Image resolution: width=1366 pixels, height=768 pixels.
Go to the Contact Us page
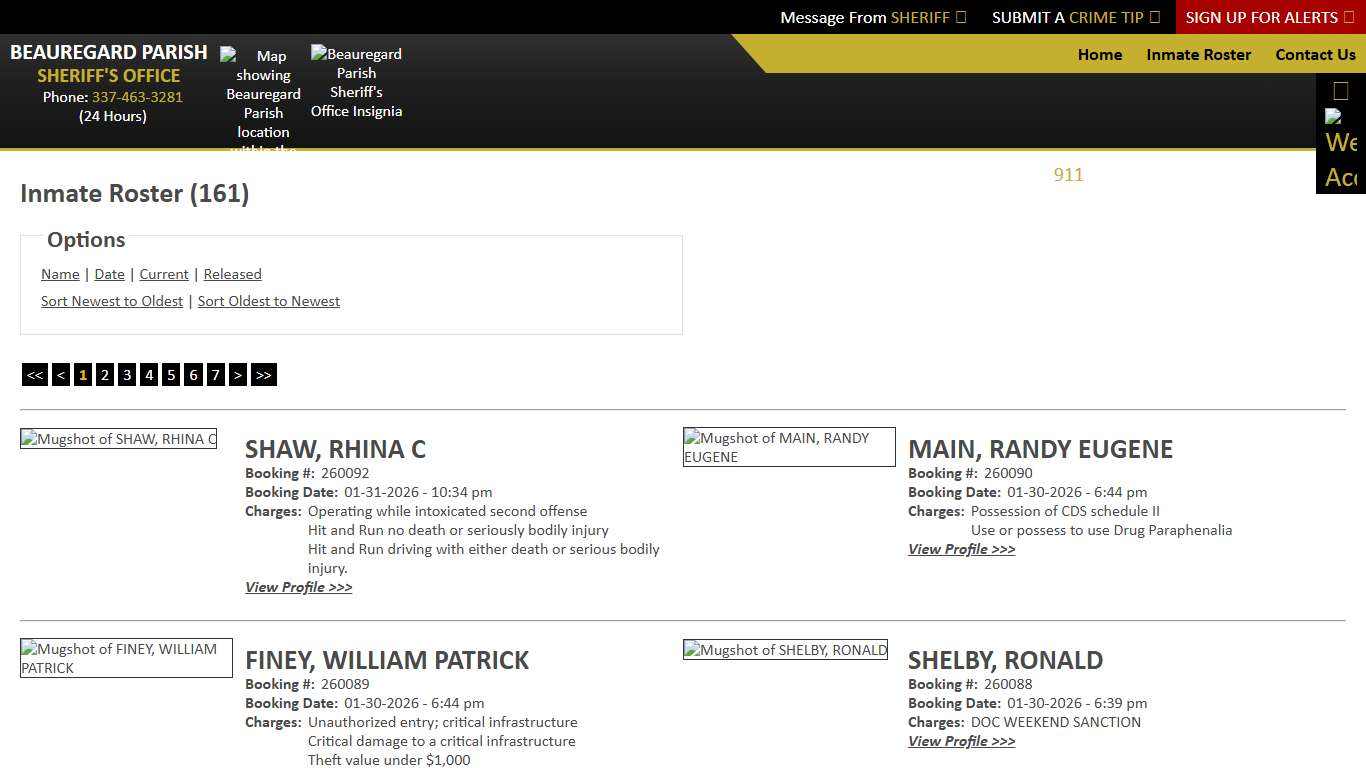(1315, 55)
